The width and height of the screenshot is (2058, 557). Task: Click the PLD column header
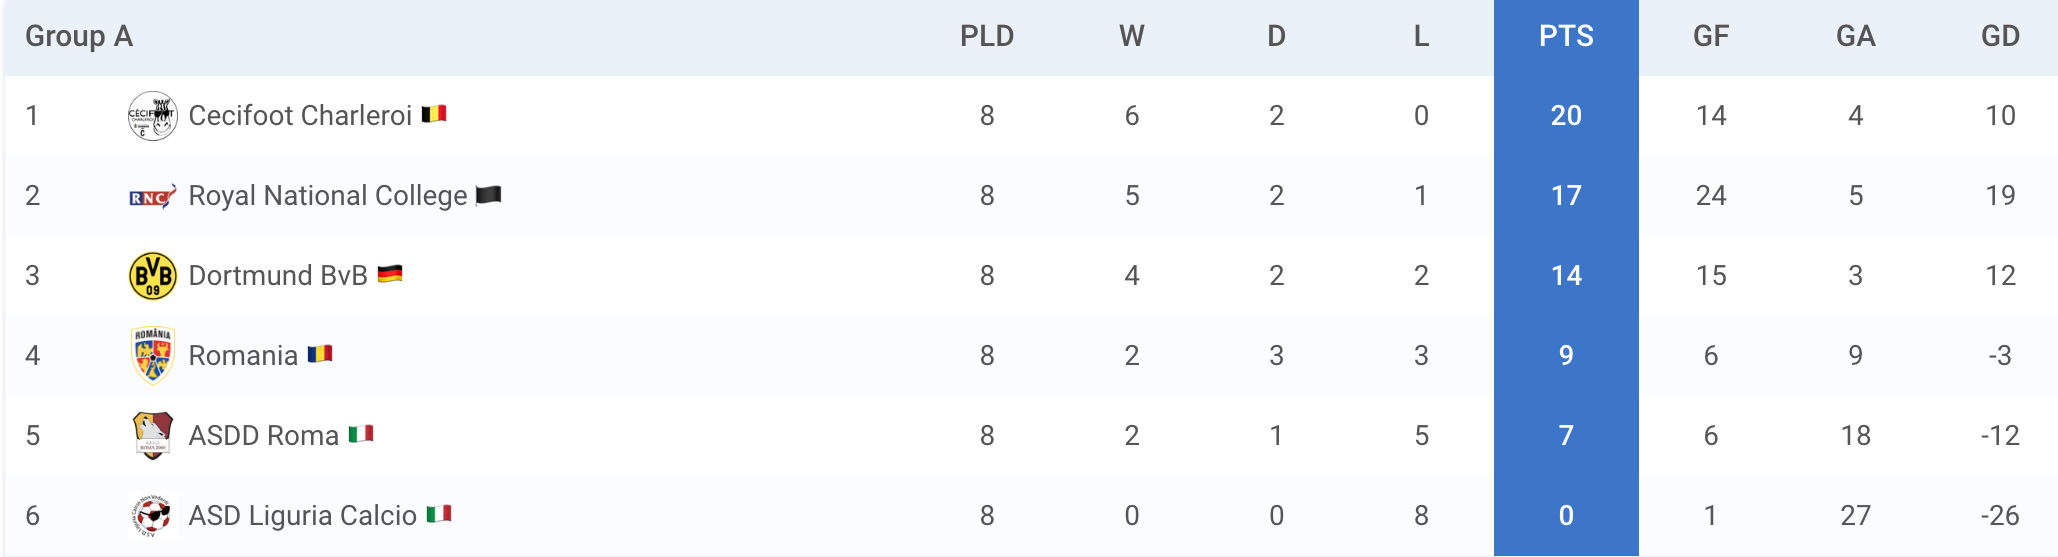(x=987, y=37)
